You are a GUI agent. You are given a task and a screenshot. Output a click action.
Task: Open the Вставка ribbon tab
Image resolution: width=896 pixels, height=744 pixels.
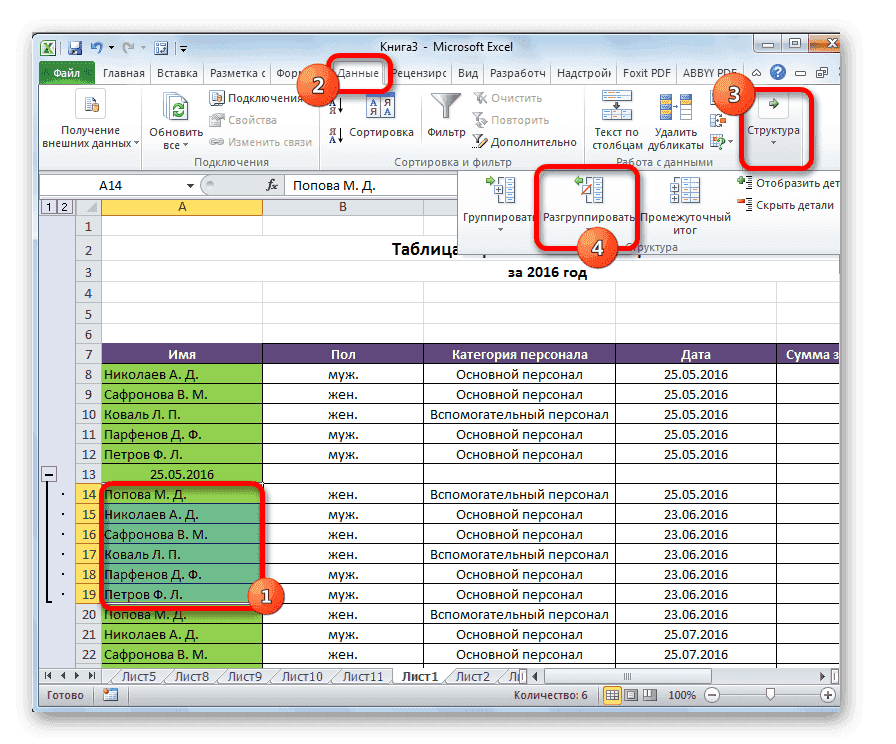click(176, 73)
